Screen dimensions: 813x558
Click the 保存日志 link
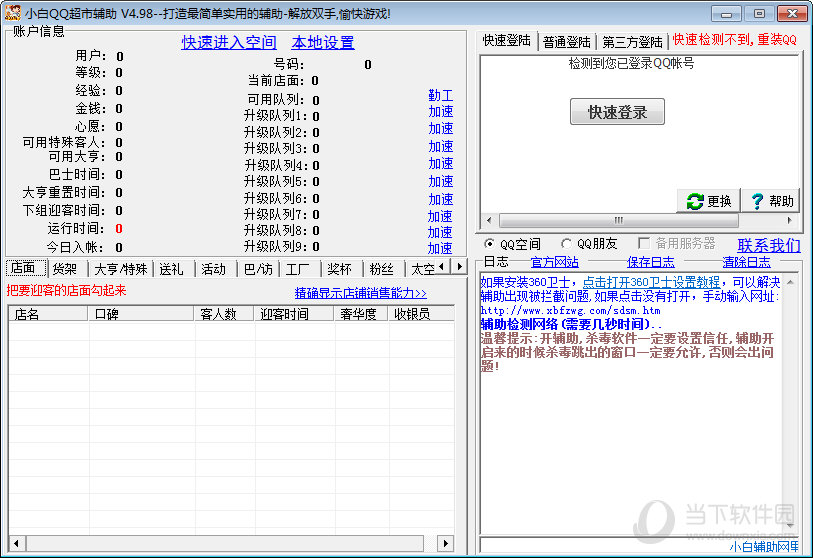pyautogui.click(x=651, y=262)
